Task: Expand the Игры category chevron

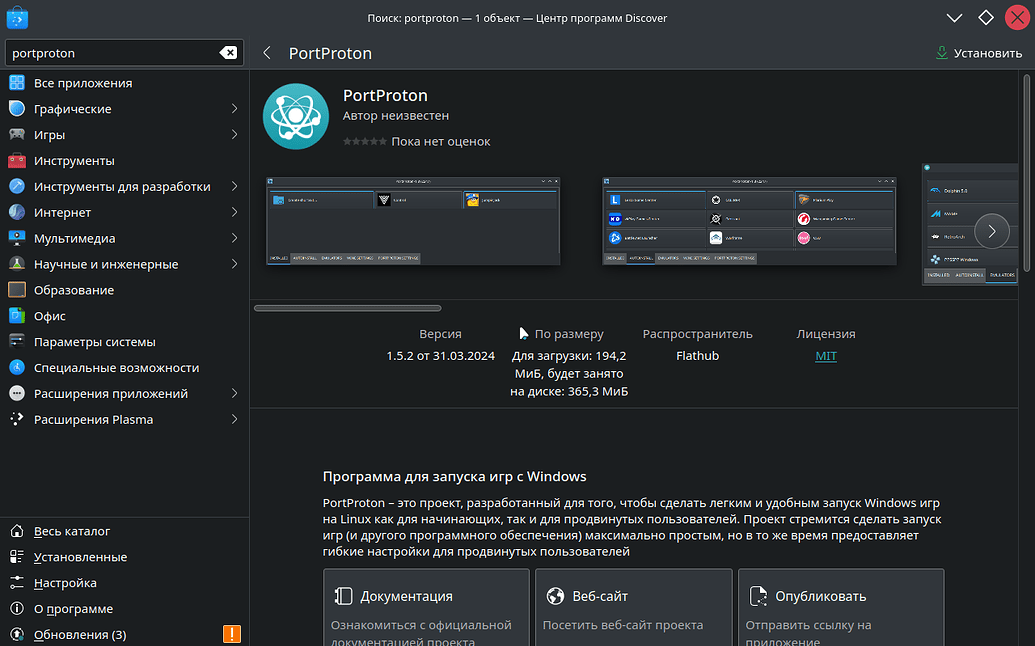Action: coord(234,134)
